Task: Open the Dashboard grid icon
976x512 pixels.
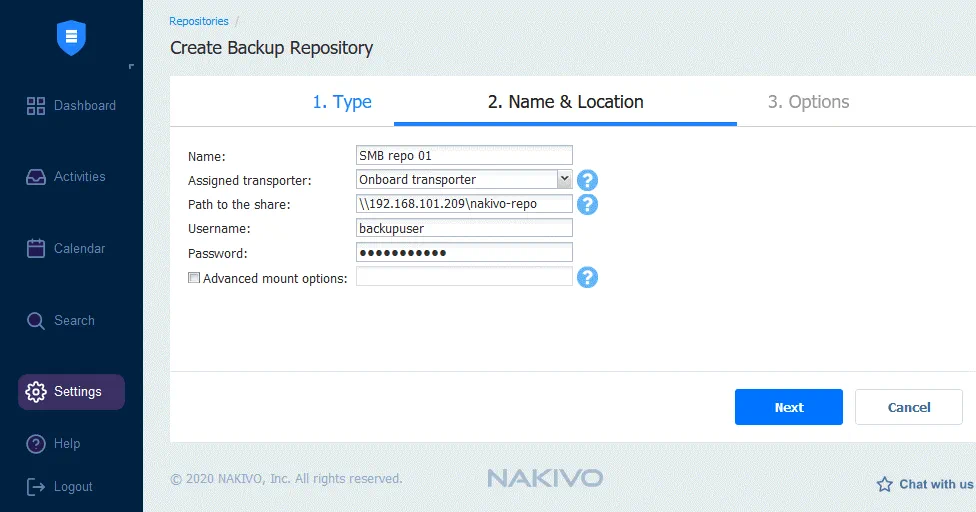Action: coord(36,106)
